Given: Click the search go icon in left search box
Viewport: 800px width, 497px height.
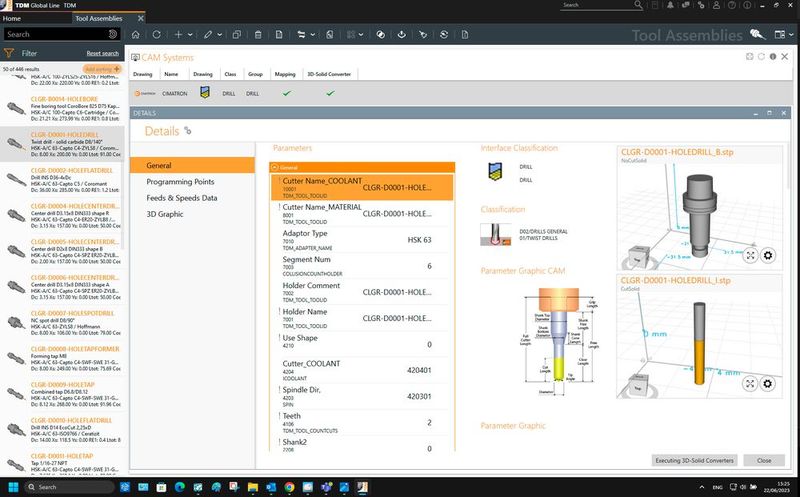Looking at the screenshot, I should (x=113, y=34).
